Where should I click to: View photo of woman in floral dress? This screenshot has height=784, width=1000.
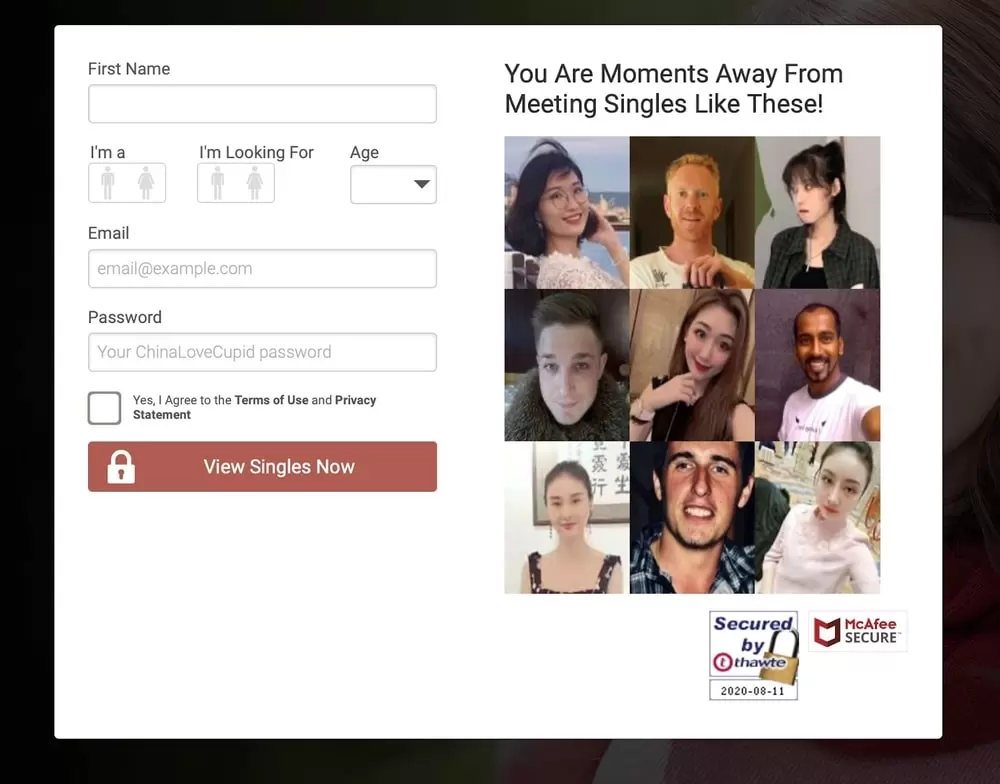click(x=566, y=518)
